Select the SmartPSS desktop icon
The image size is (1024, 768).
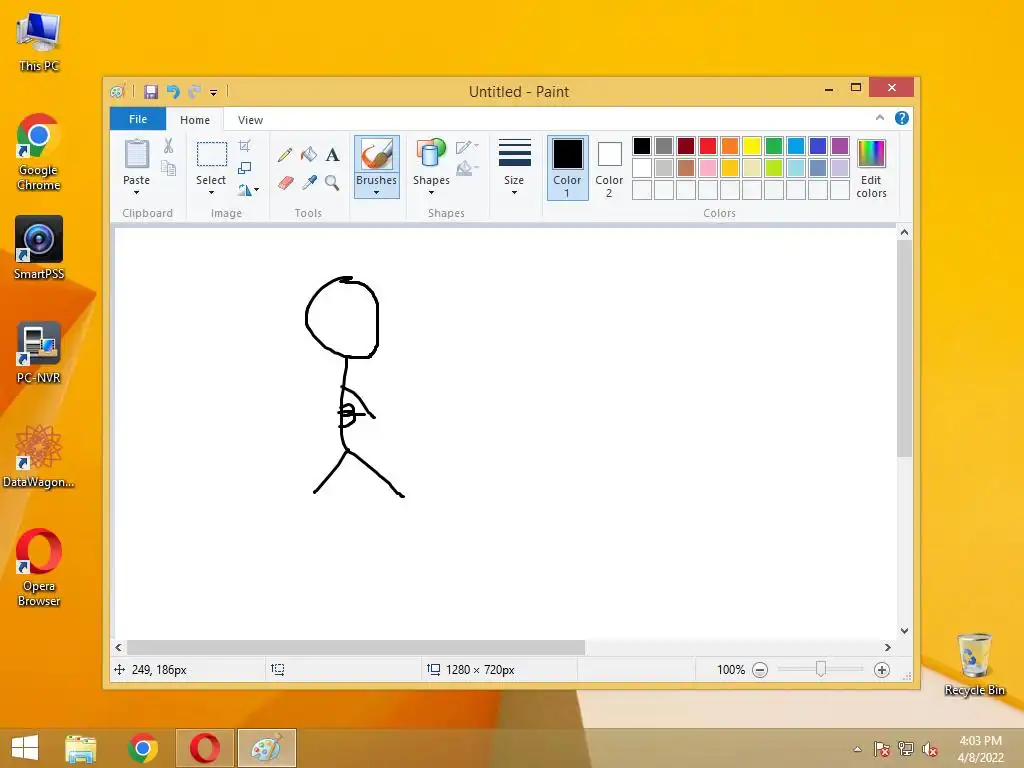(39, 248)
